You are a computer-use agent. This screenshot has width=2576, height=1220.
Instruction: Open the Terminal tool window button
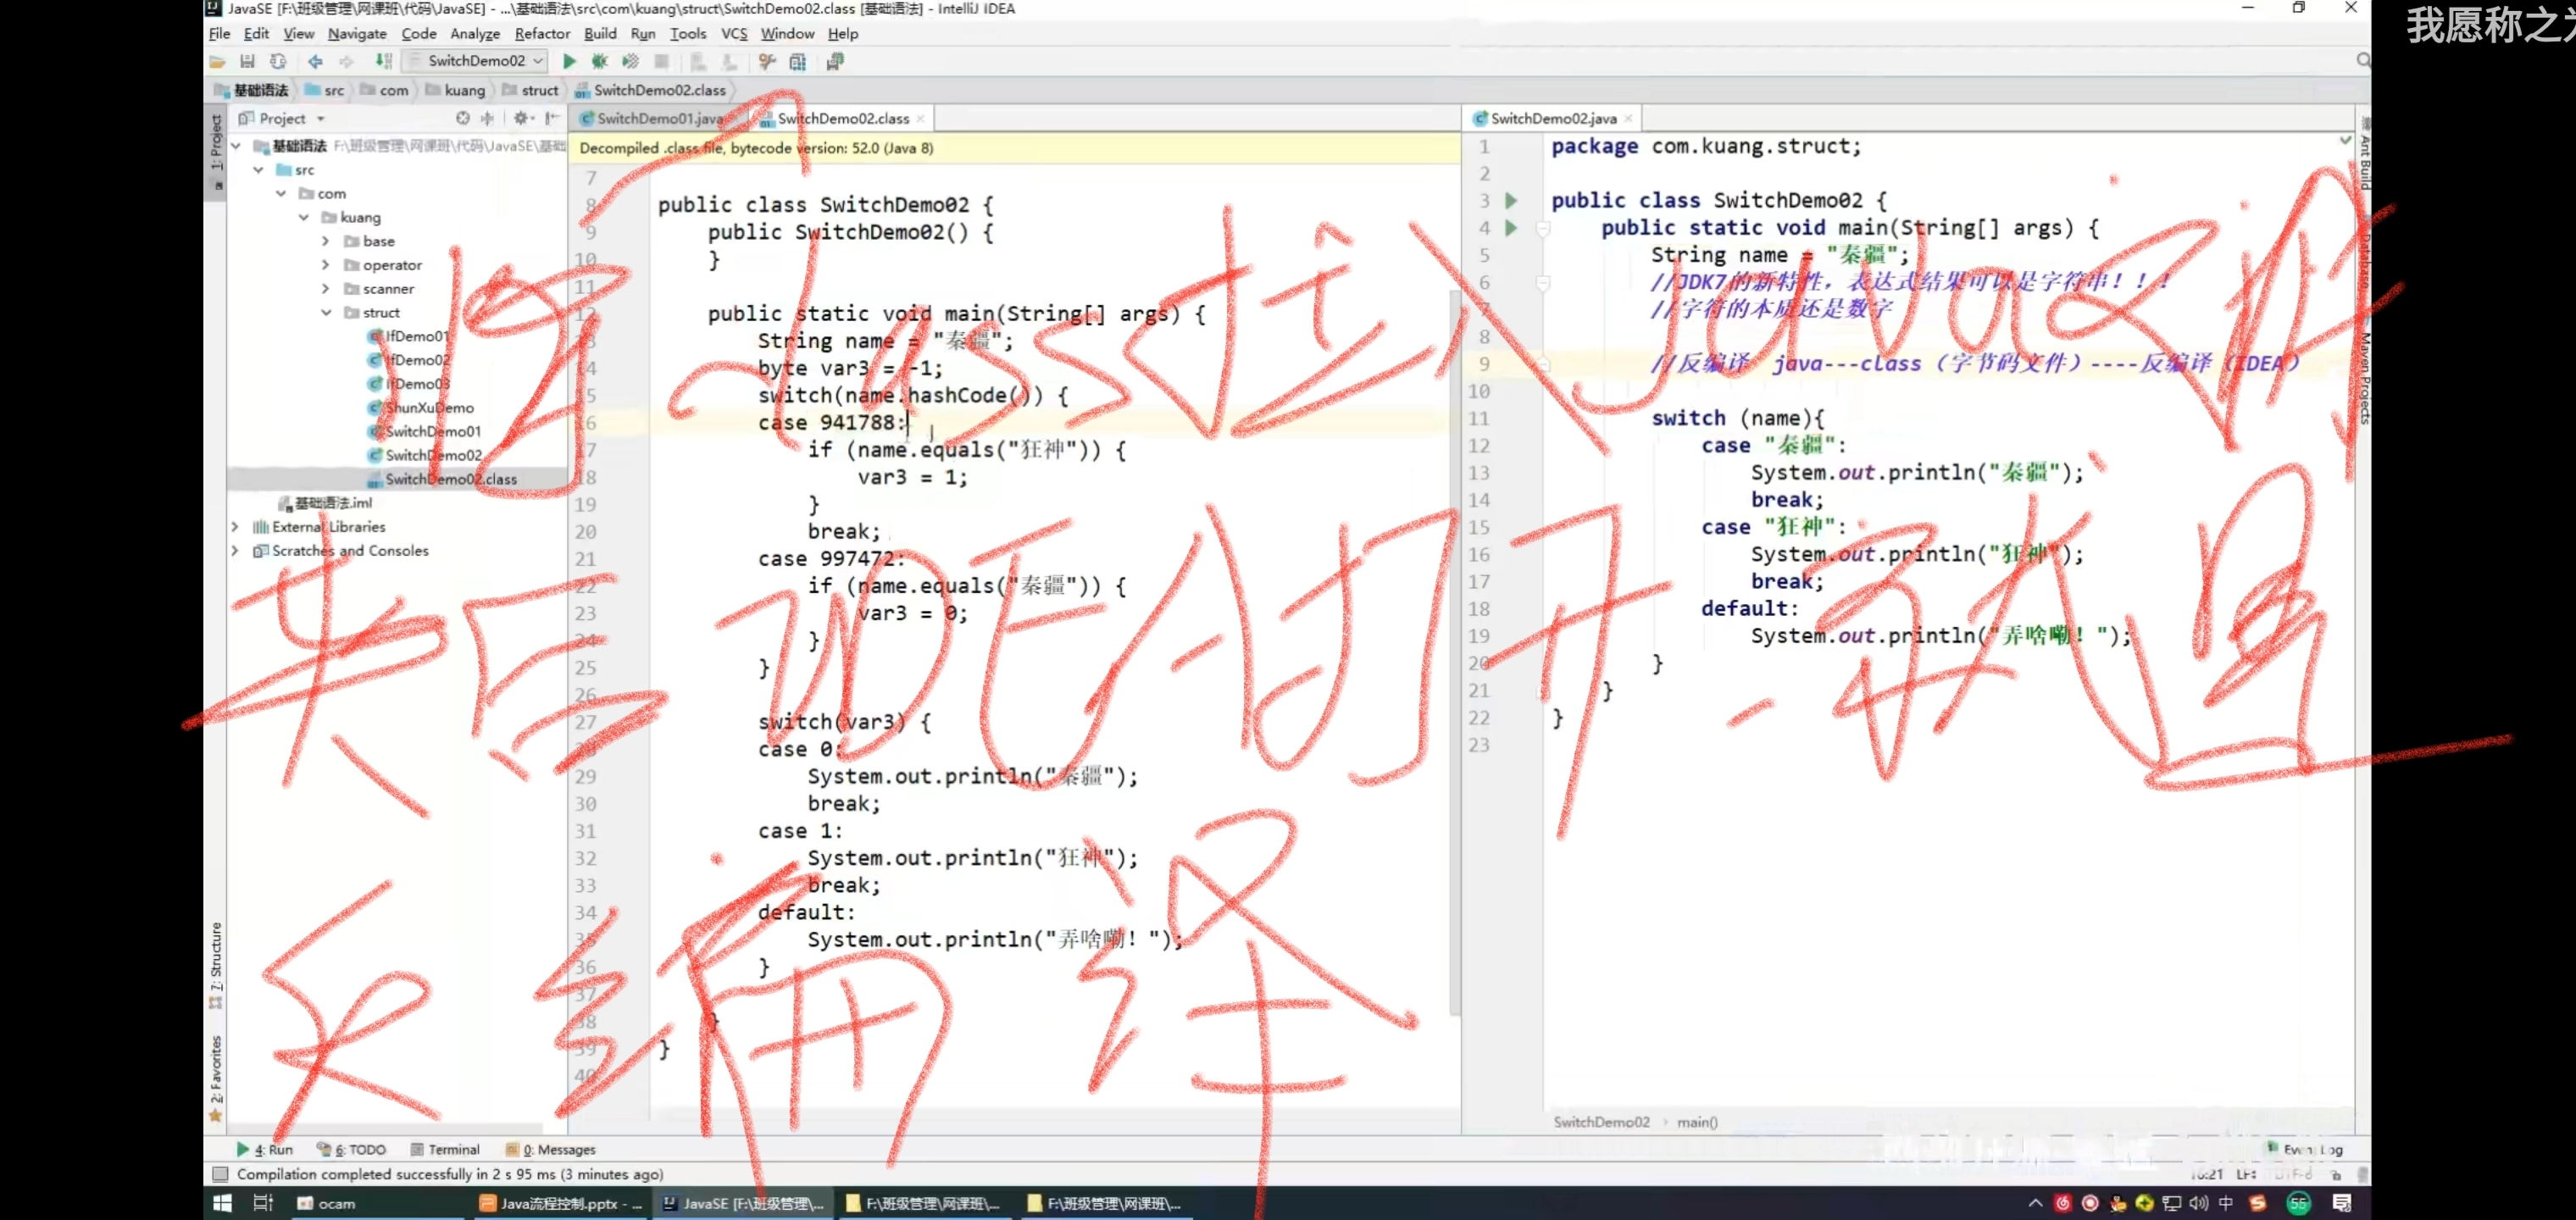[445, 1149]
